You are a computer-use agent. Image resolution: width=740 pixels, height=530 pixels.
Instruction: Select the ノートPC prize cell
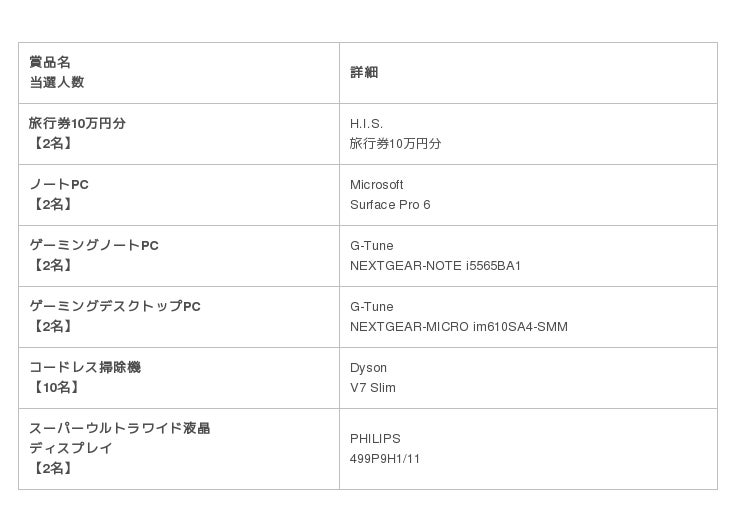coord(179,195)
